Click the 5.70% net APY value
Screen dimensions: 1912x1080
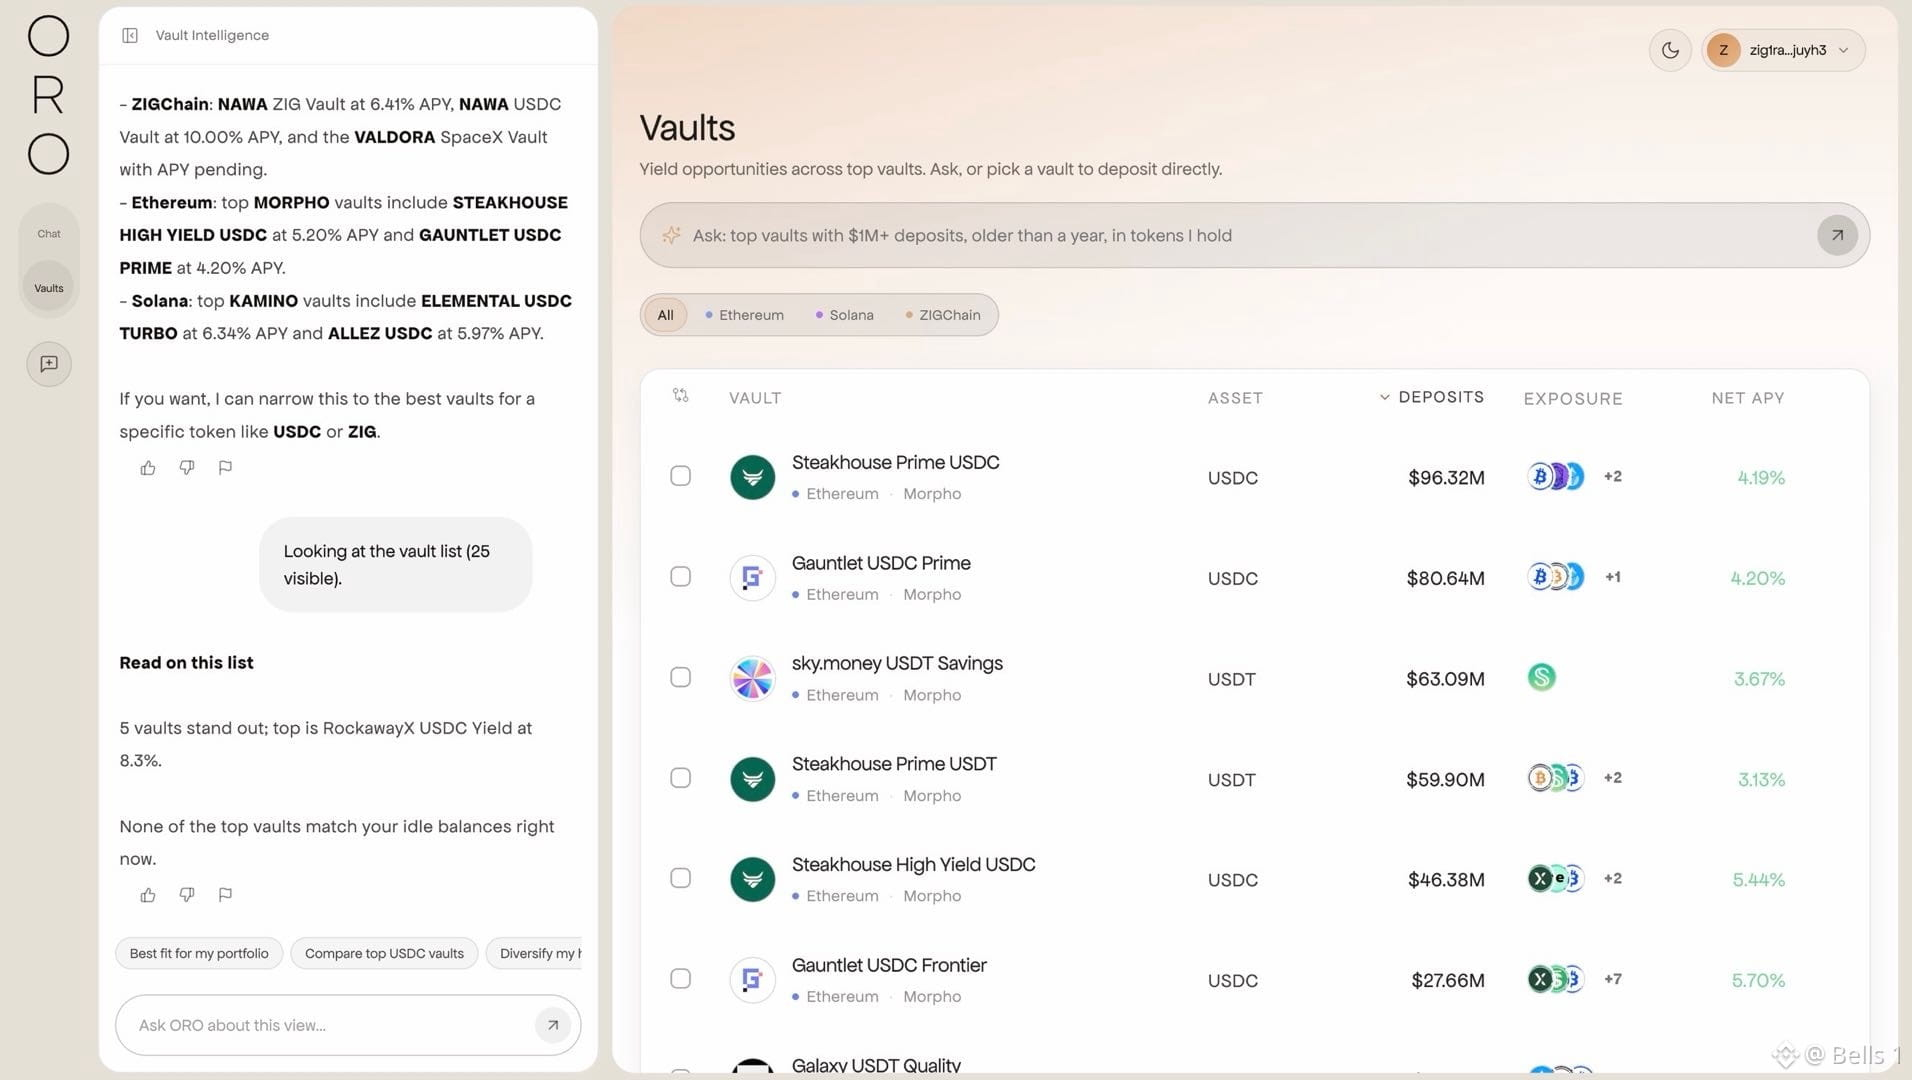[1759, 981]
